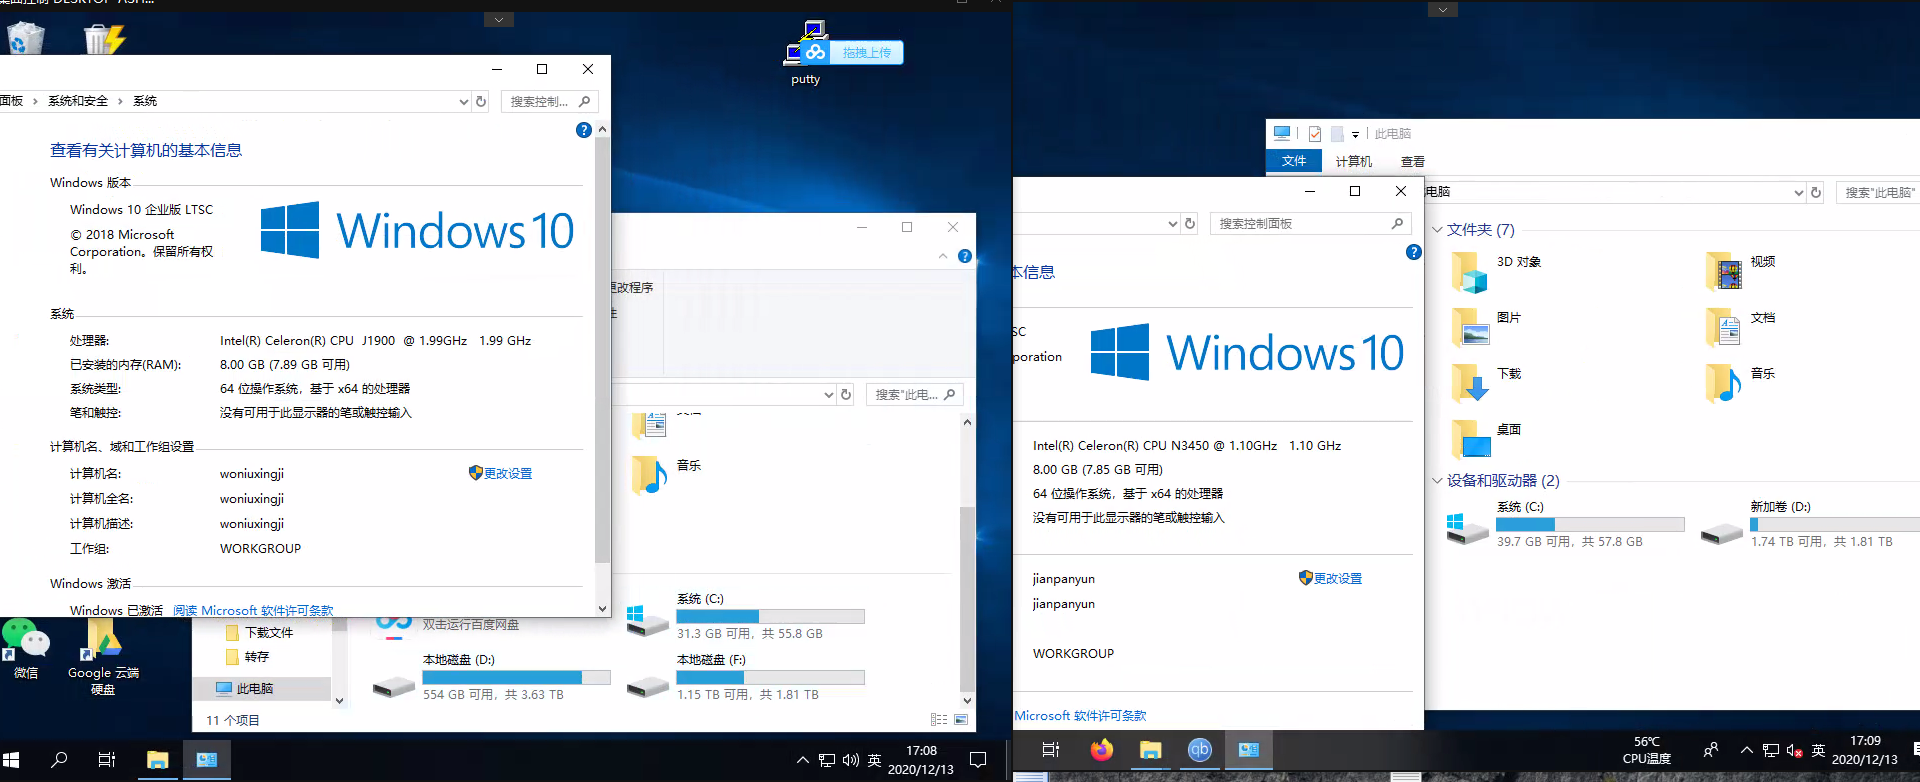Click the help icon in the jianpanyun System window
This screenshot has width=1920, height=782.
1413,252
